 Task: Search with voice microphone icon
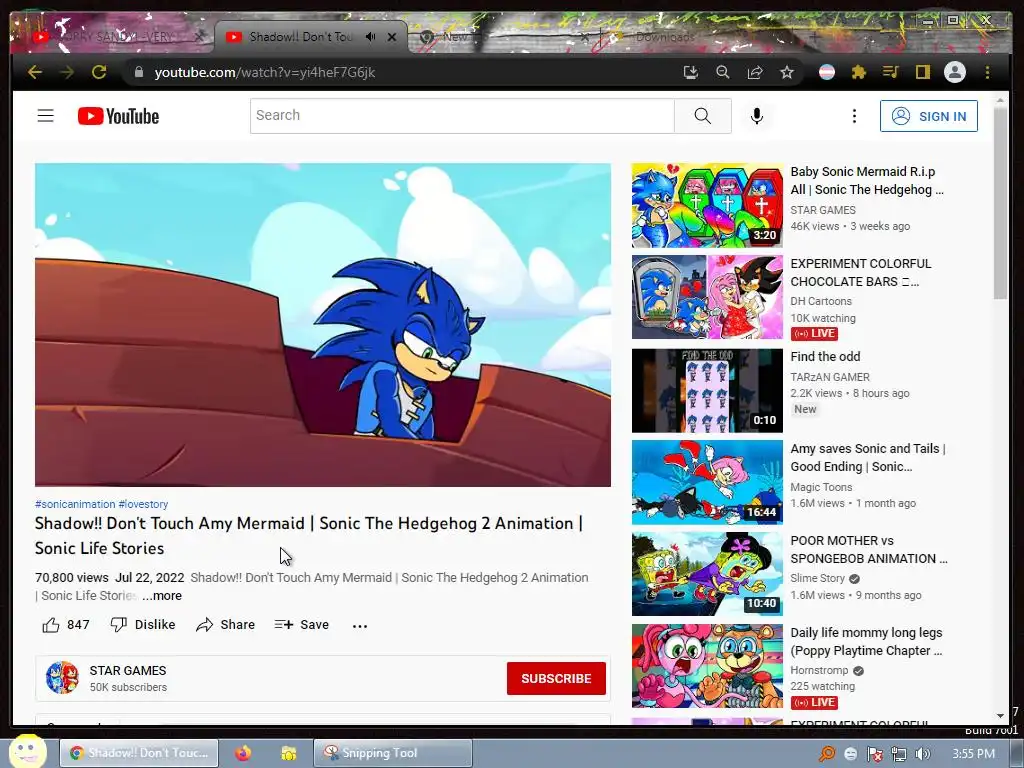[757, 116]
